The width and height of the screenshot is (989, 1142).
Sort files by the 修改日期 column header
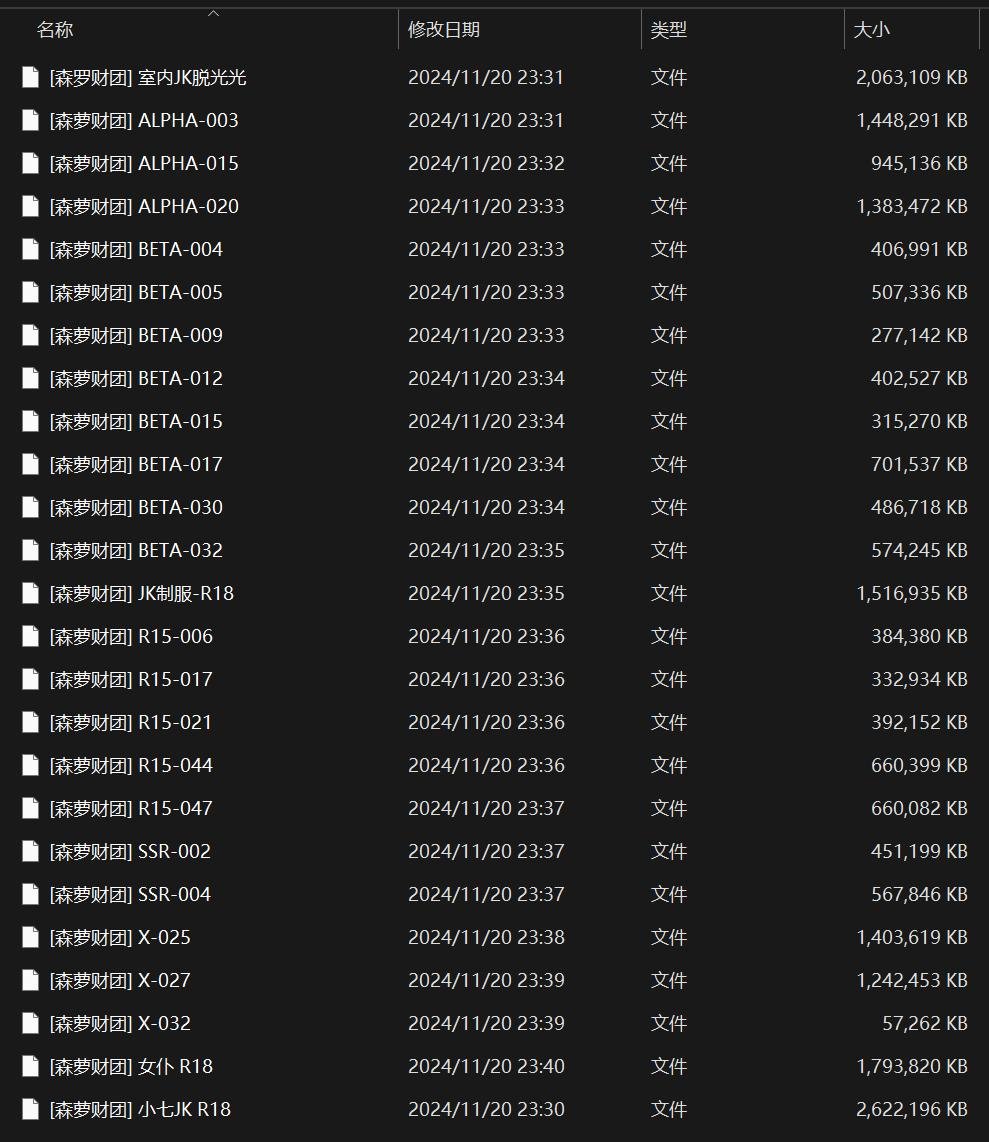[x=444, y=30]
